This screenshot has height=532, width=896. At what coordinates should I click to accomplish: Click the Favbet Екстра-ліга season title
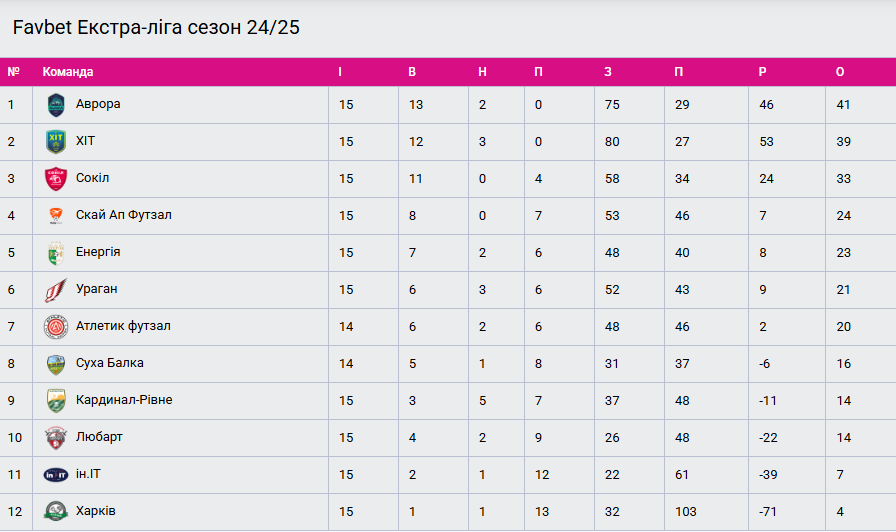tap(156, 28)
